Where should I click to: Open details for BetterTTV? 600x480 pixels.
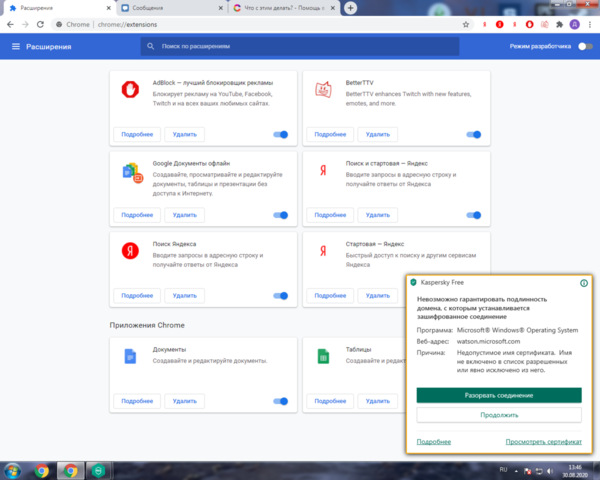pyautogui.click(x=330, y=134)
